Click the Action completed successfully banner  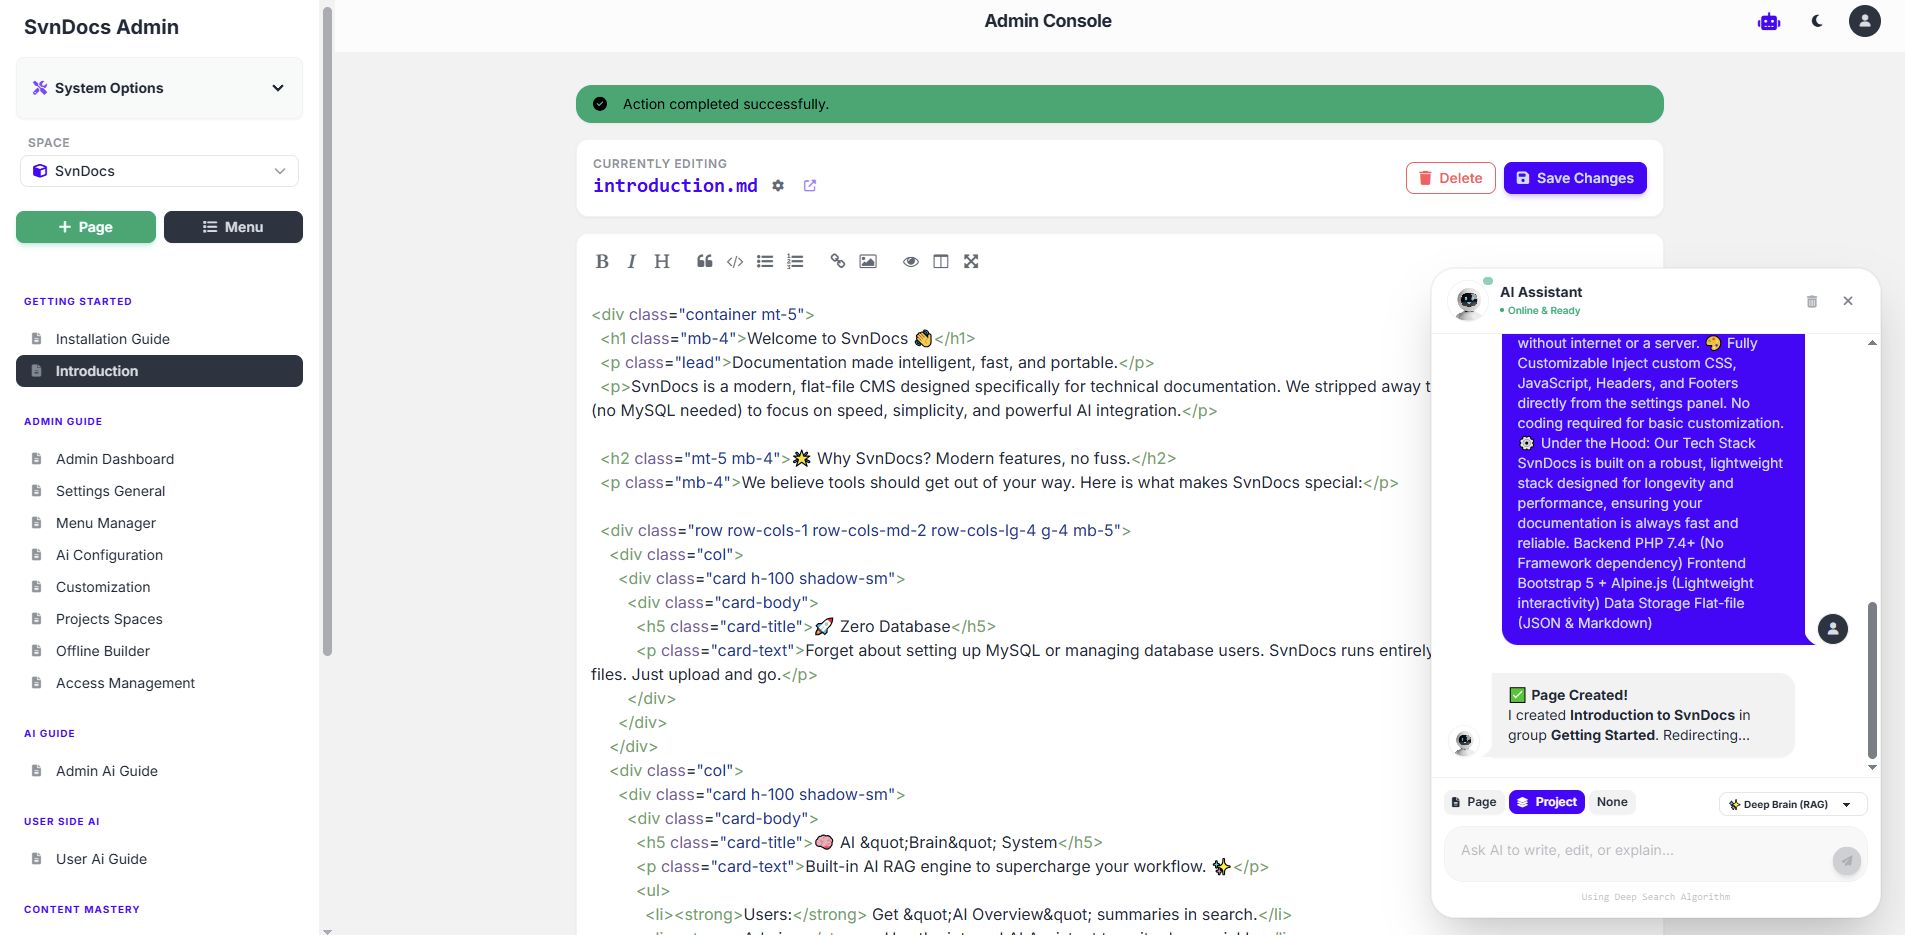pos(1120,104)
